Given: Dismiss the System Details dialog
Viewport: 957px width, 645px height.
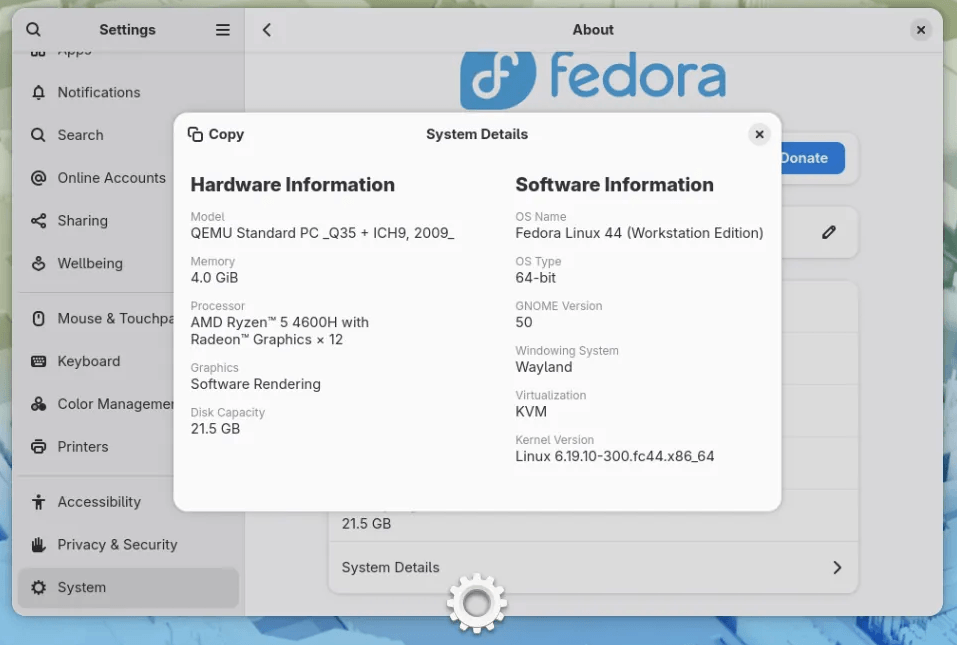Looking at the screenshot, I should 759,133.
